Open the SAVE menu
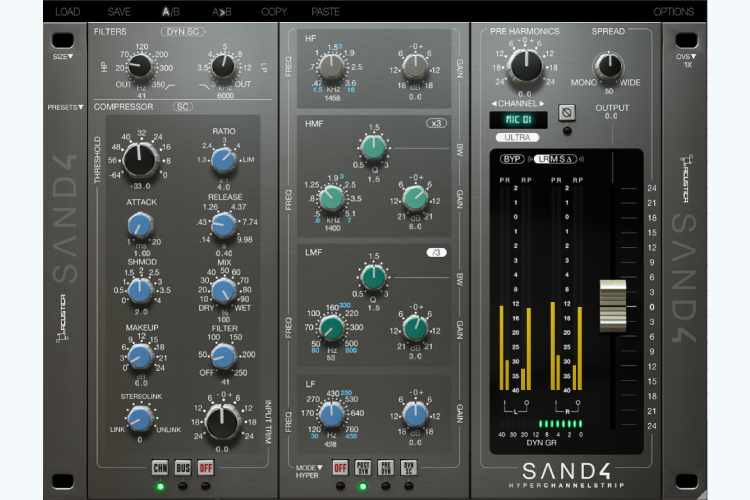This screenshot has height=500, width=750. [119, 11]
